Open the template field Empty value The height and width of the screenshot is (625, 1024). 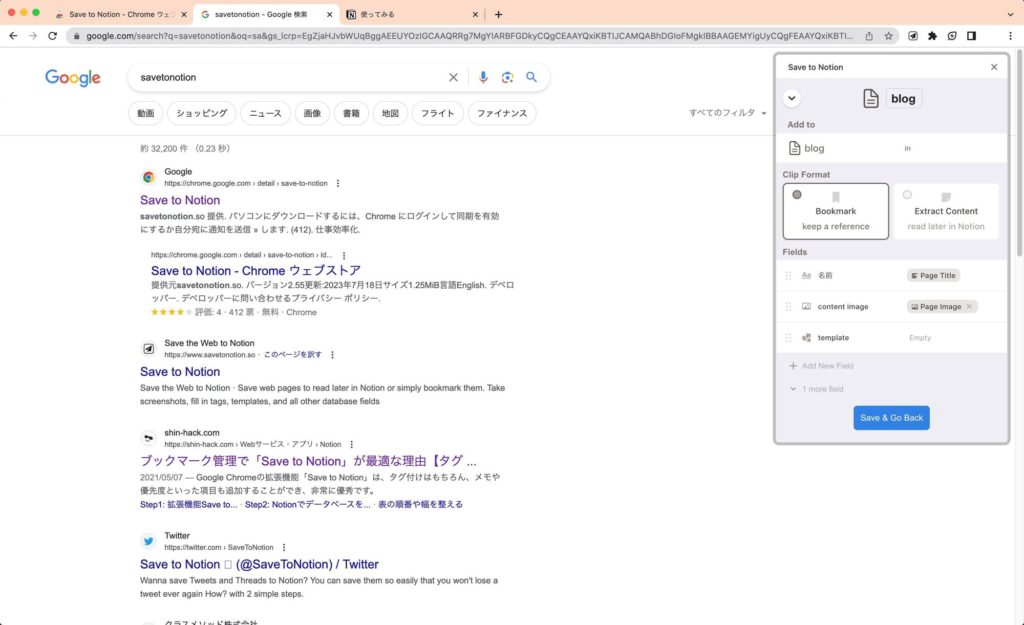point(920,338)
